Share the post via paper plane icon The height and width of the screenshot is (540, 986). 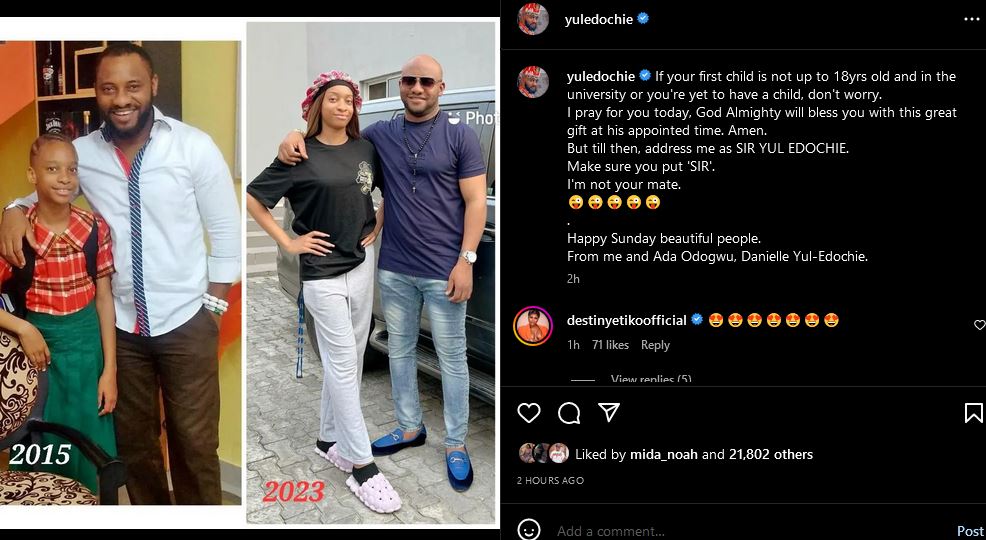tap(609, 412)
